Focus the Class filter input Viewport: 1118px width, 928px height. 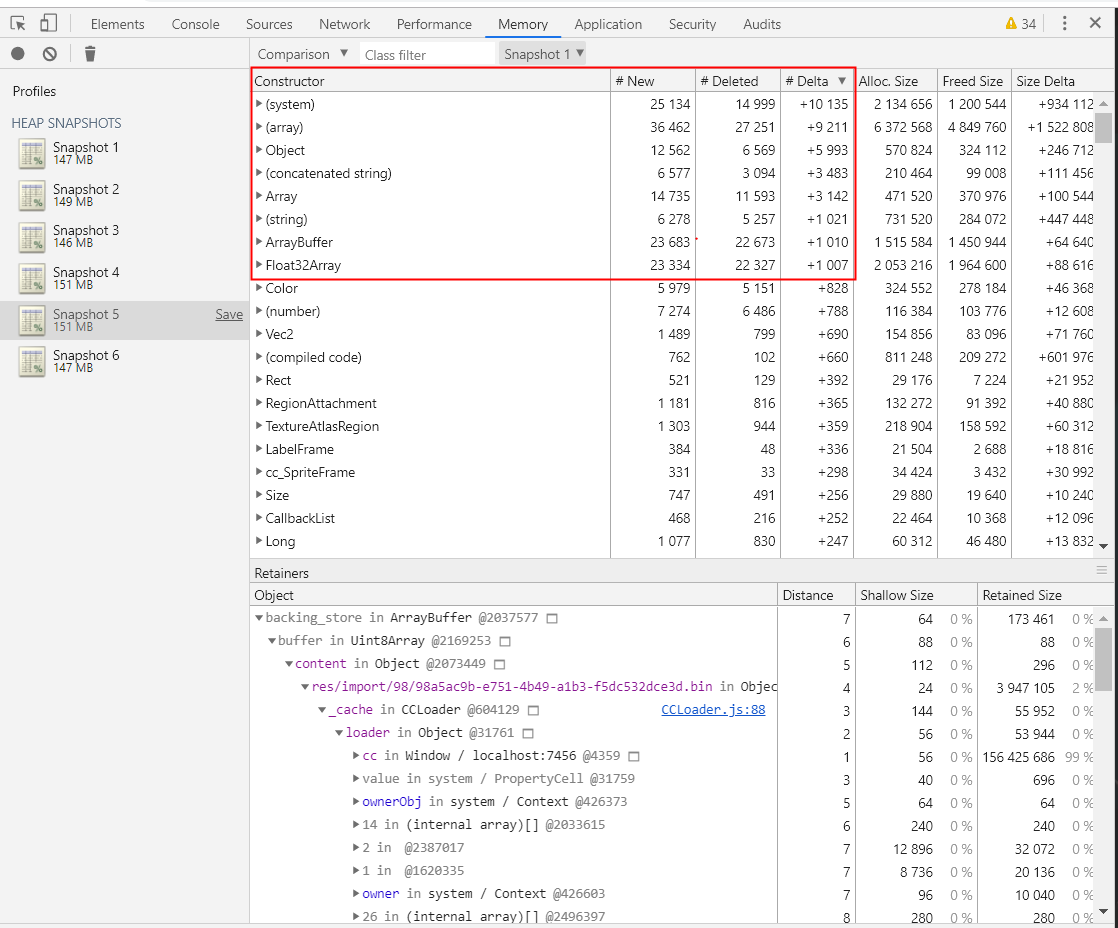tap(426, 55)
